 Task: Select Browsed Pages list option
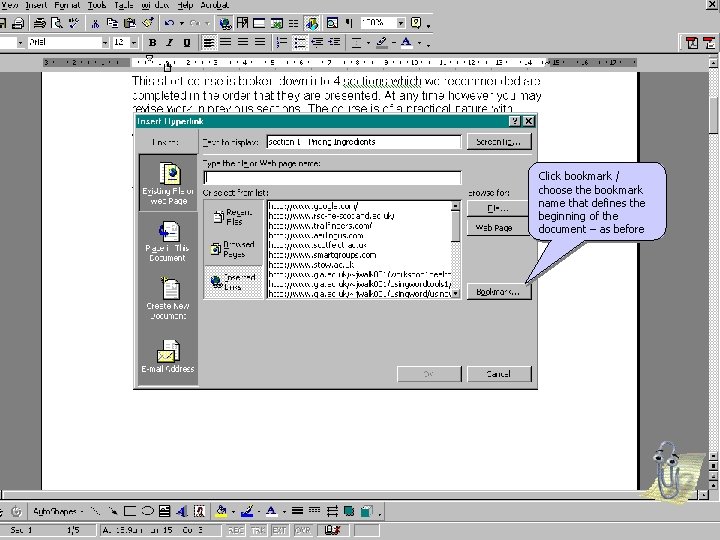pyautogui.click(x=233, y=249)
